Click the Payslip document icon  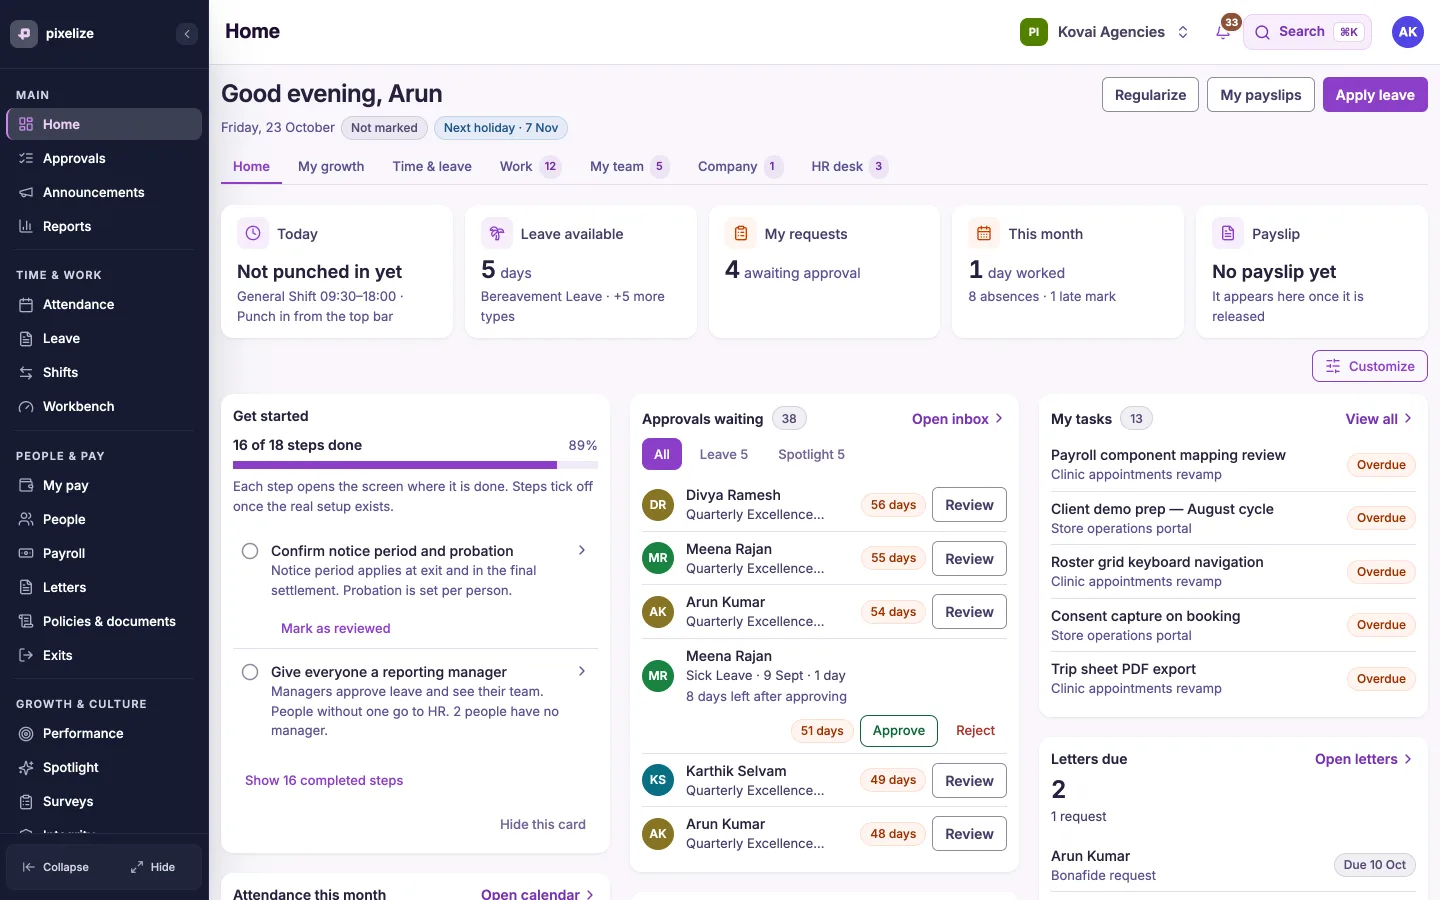(x=1228, y=233)
